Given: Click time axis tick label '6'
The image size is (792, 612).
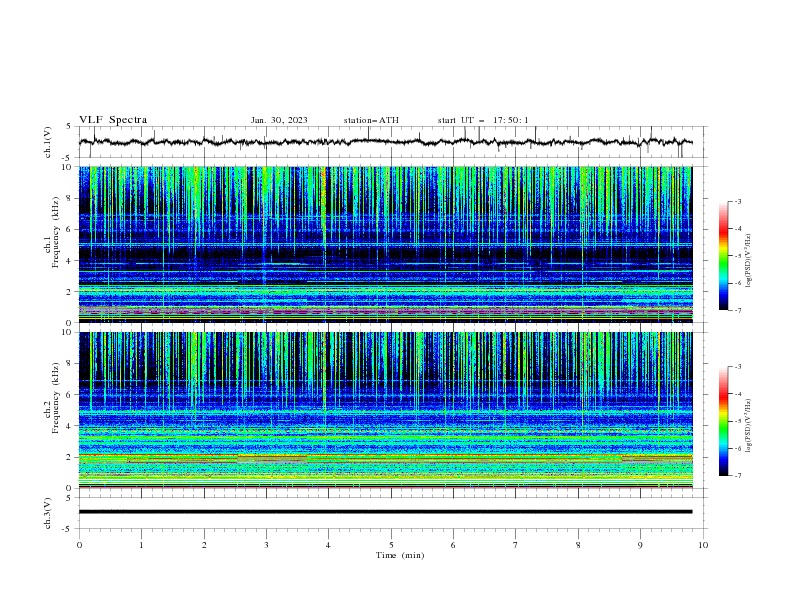Looking at the screenshot, I should pyautogui.click(x=453, y=545).
